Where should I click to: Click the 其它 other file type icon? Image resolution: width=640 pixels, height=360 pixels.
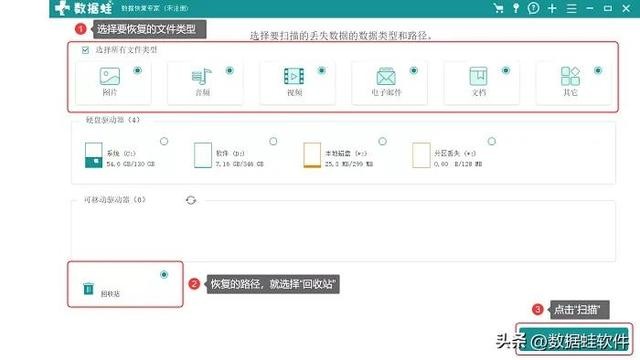click(570, 76)
